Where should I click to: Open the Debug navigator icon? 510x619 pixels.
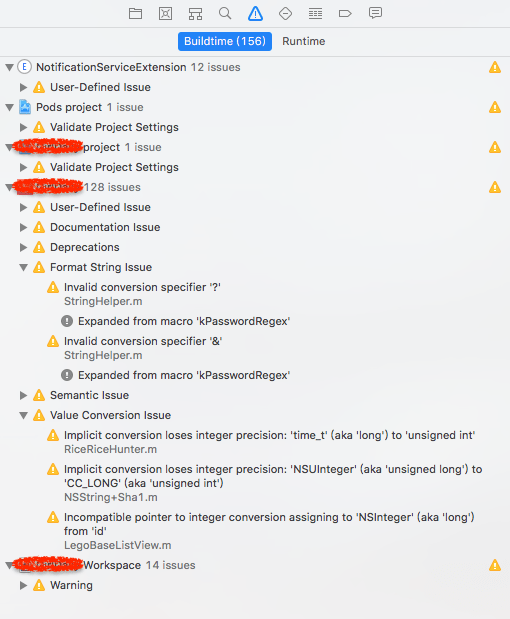pos(315,14)
